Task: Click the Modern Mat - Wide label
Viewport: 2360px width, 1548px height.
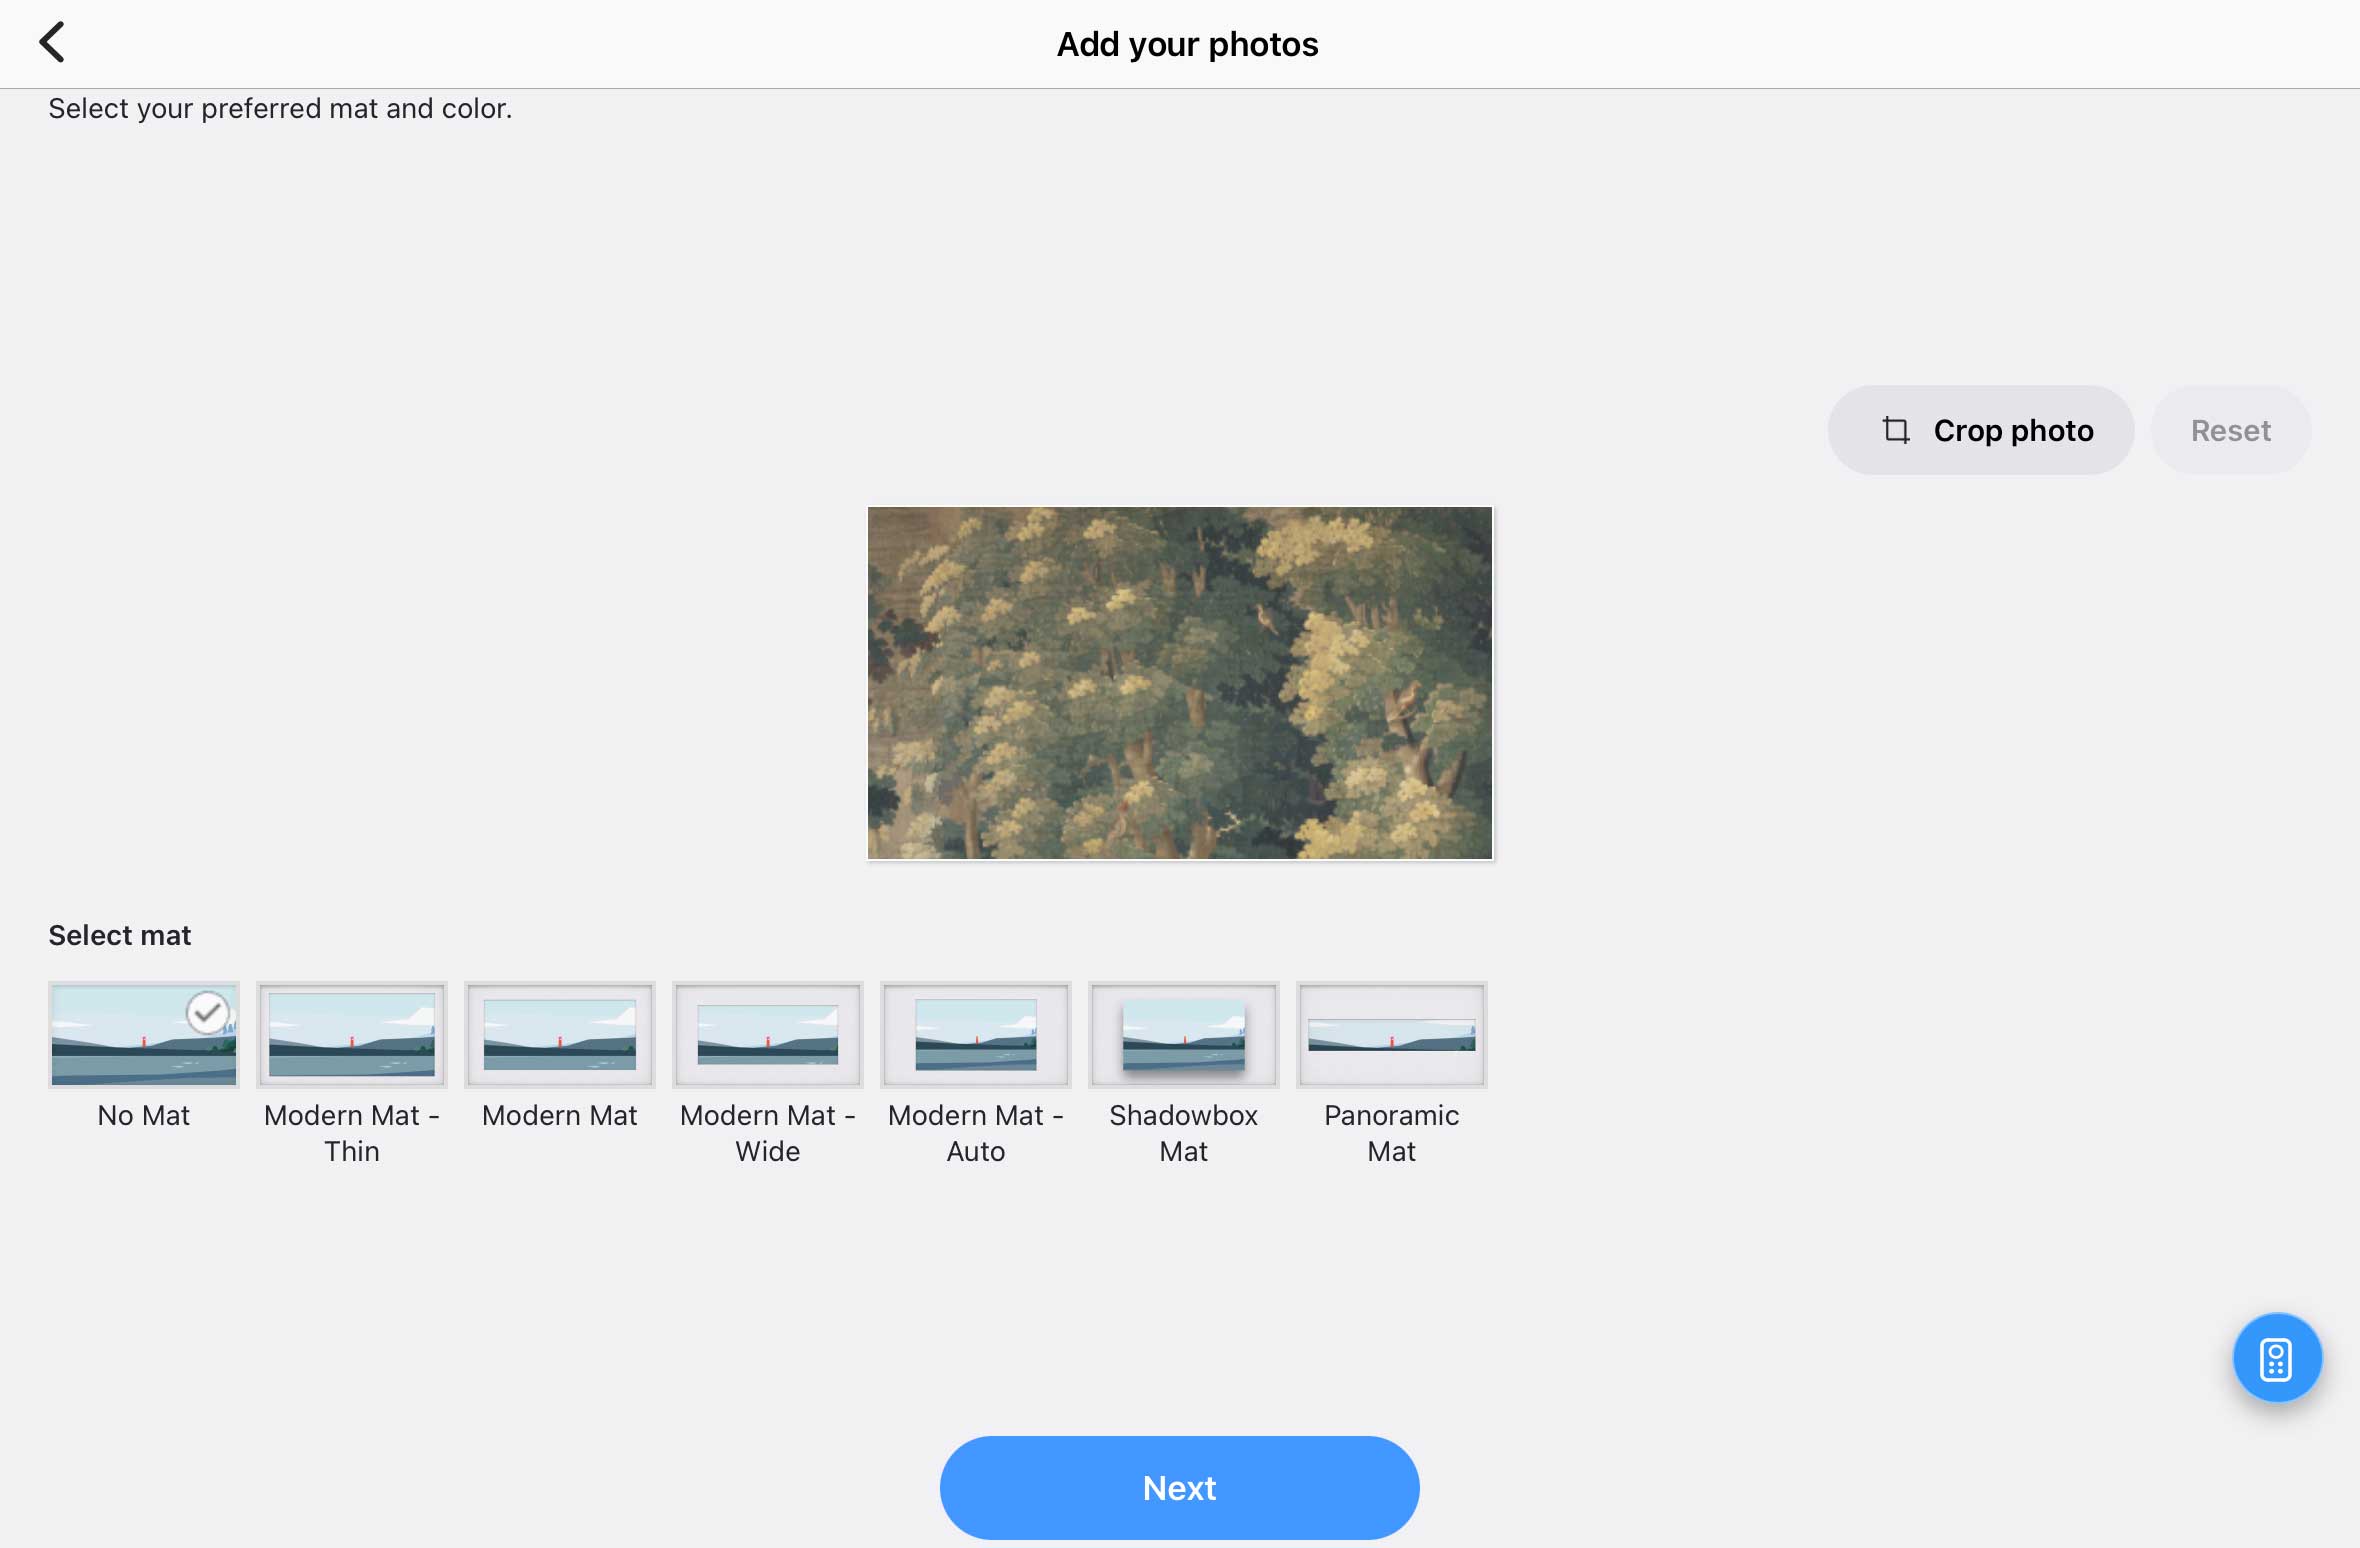Action: pos(768,1133)
